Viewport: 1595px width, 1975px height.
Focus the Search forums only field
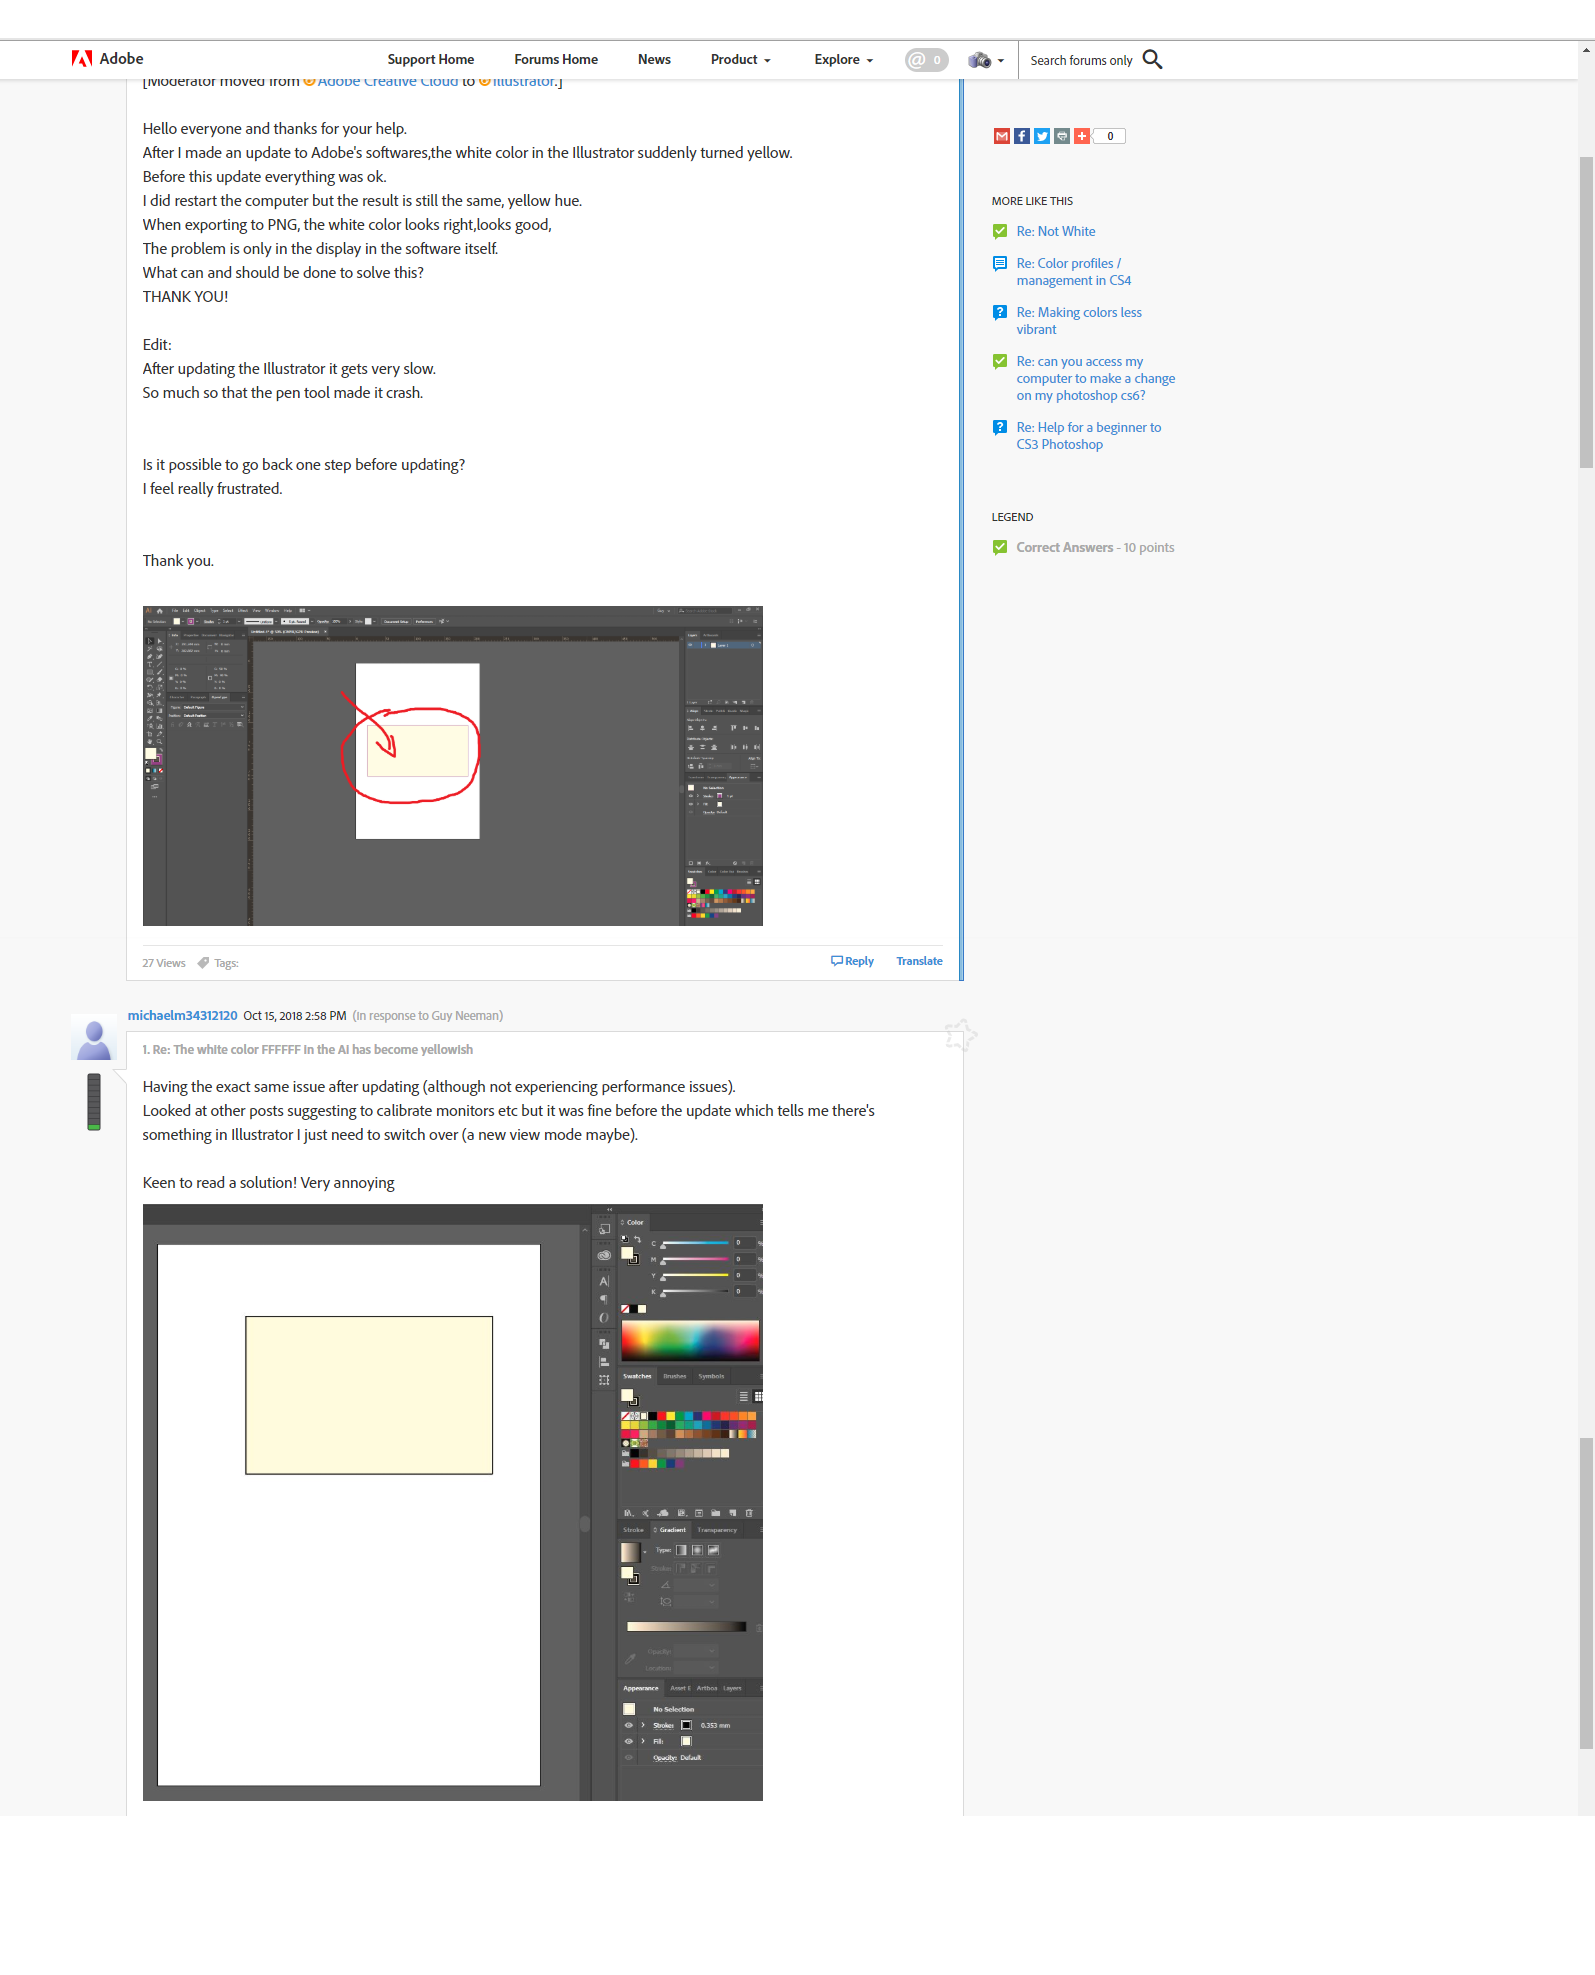[1081, 61]
